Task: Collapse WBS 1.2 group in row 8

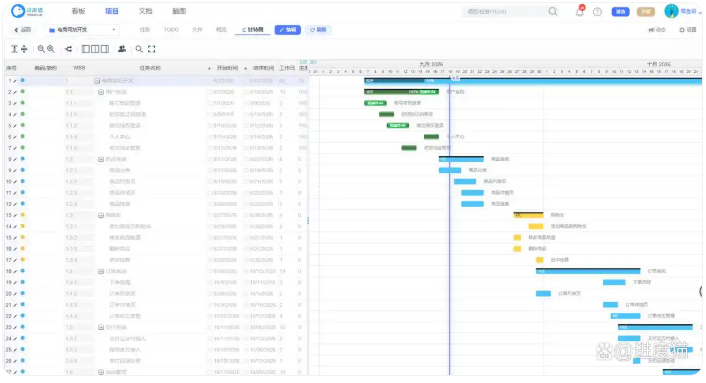Action: (x=101, y=159)
